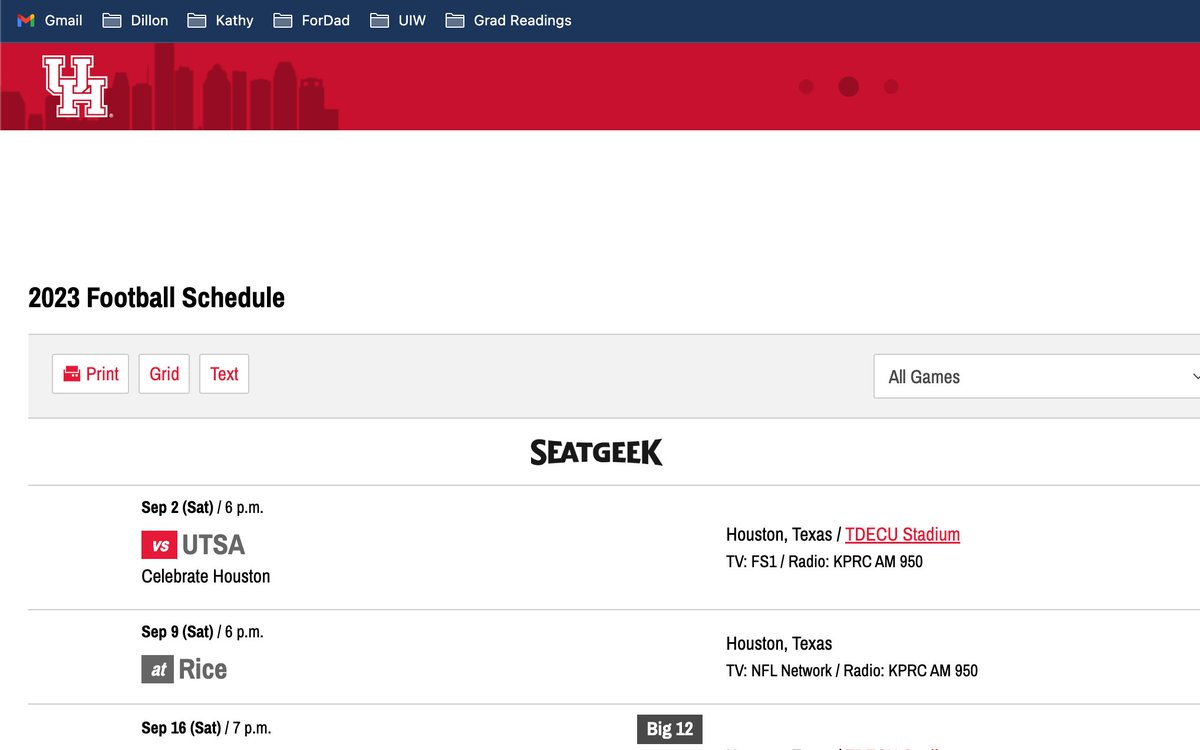1200x750 pixels.
Task: Open the UIW bookmarks folder
Action: tap(398, 20)
